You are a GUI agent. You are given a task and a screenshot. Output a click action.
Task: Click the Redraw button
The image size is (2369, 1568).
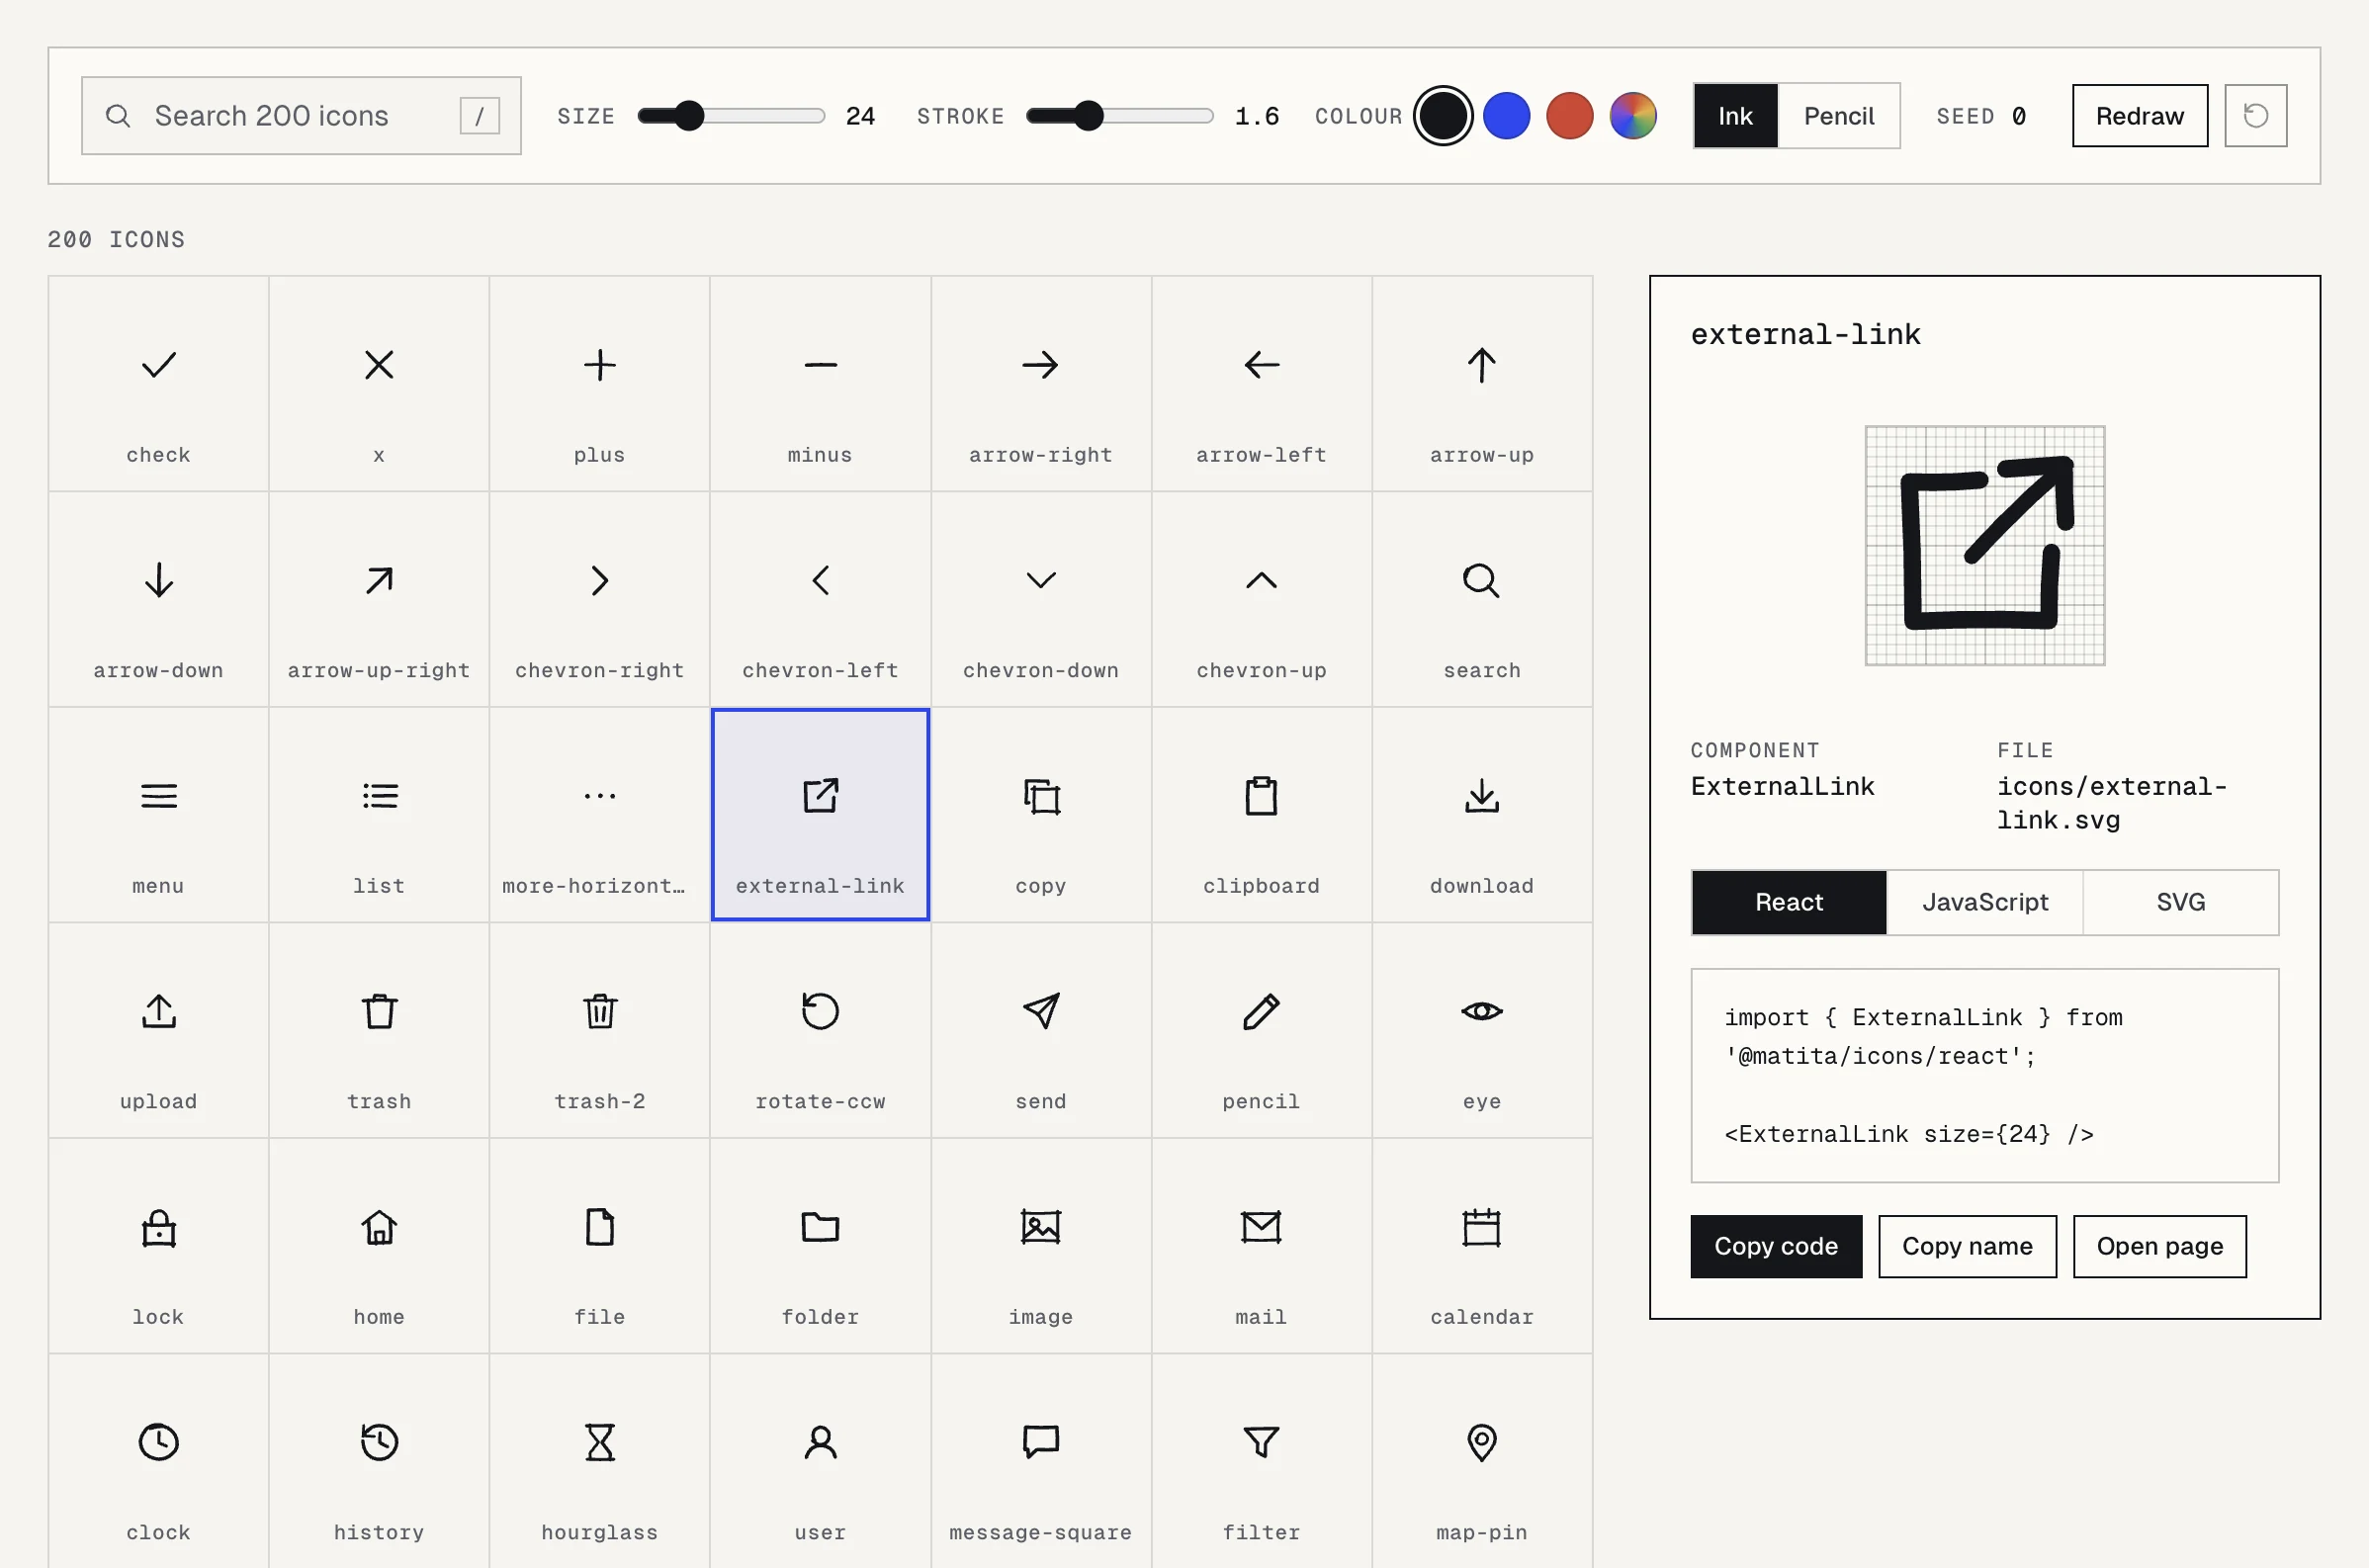2139,116
